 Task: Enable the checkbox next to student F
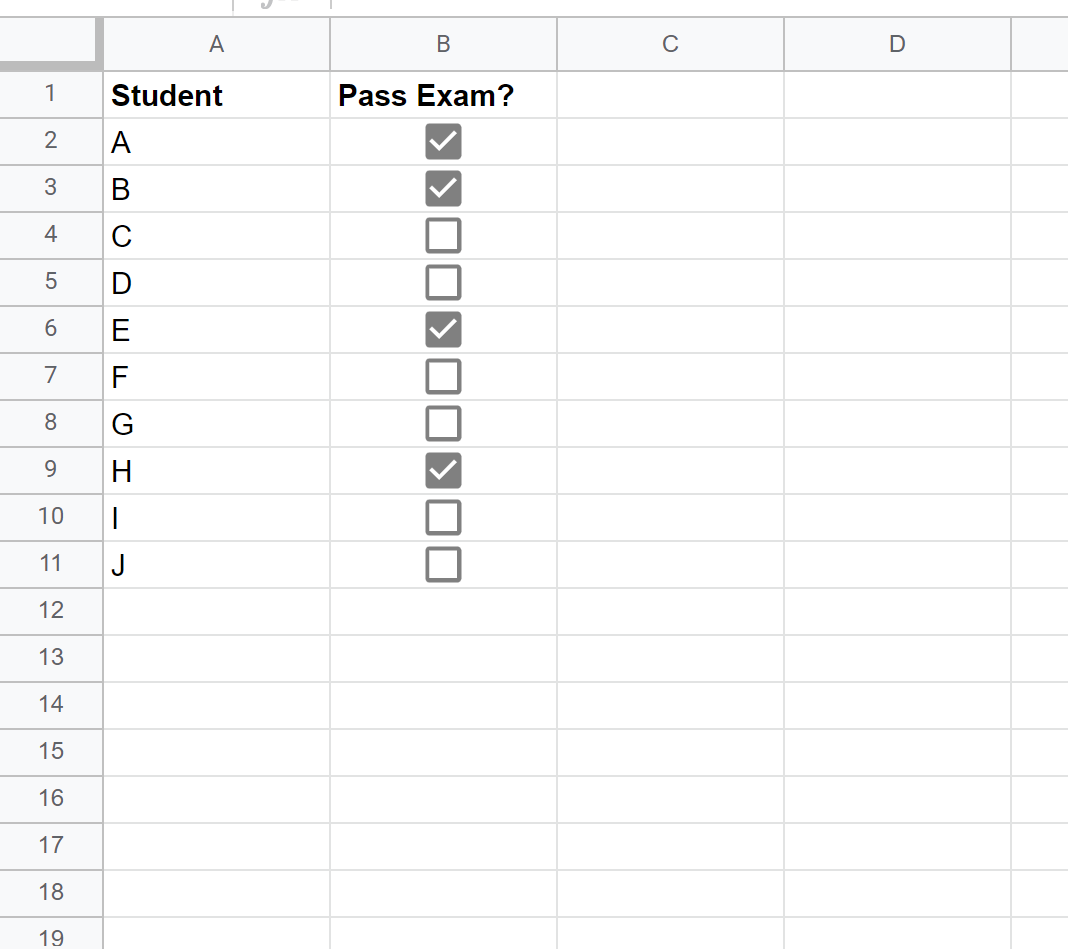coord(443,377)
